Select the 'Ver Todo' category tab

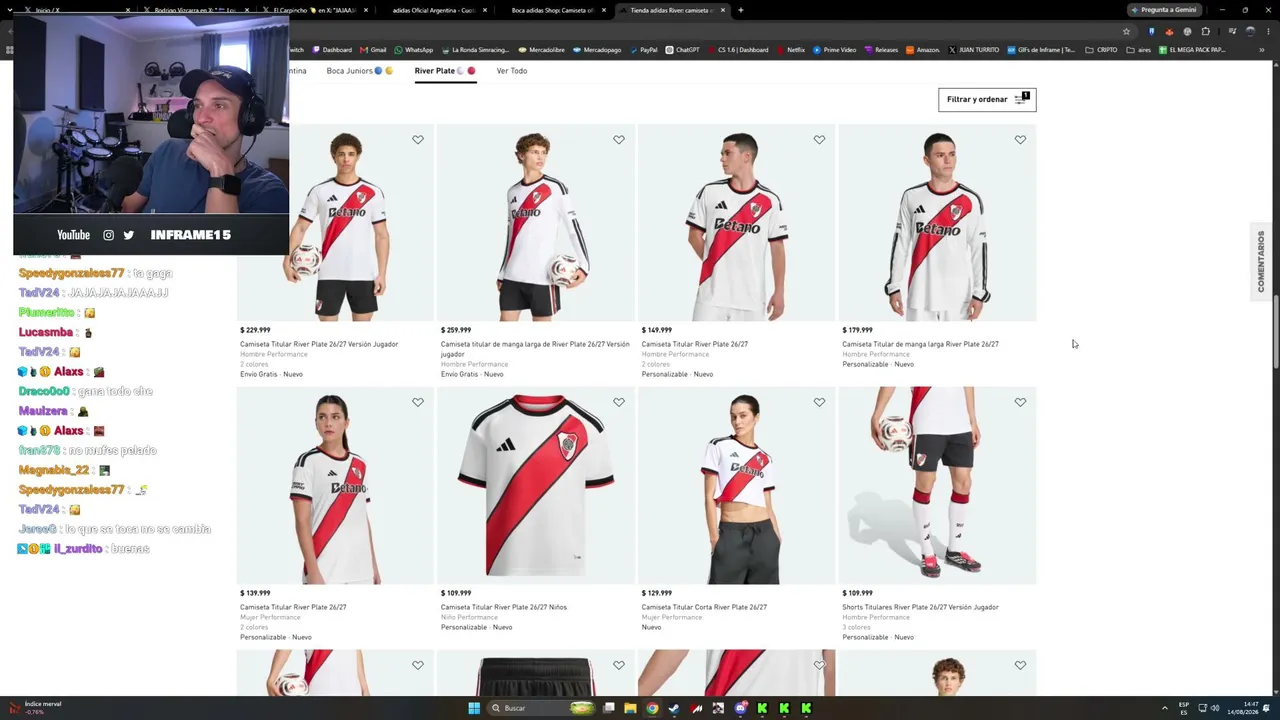coord(512,71)
